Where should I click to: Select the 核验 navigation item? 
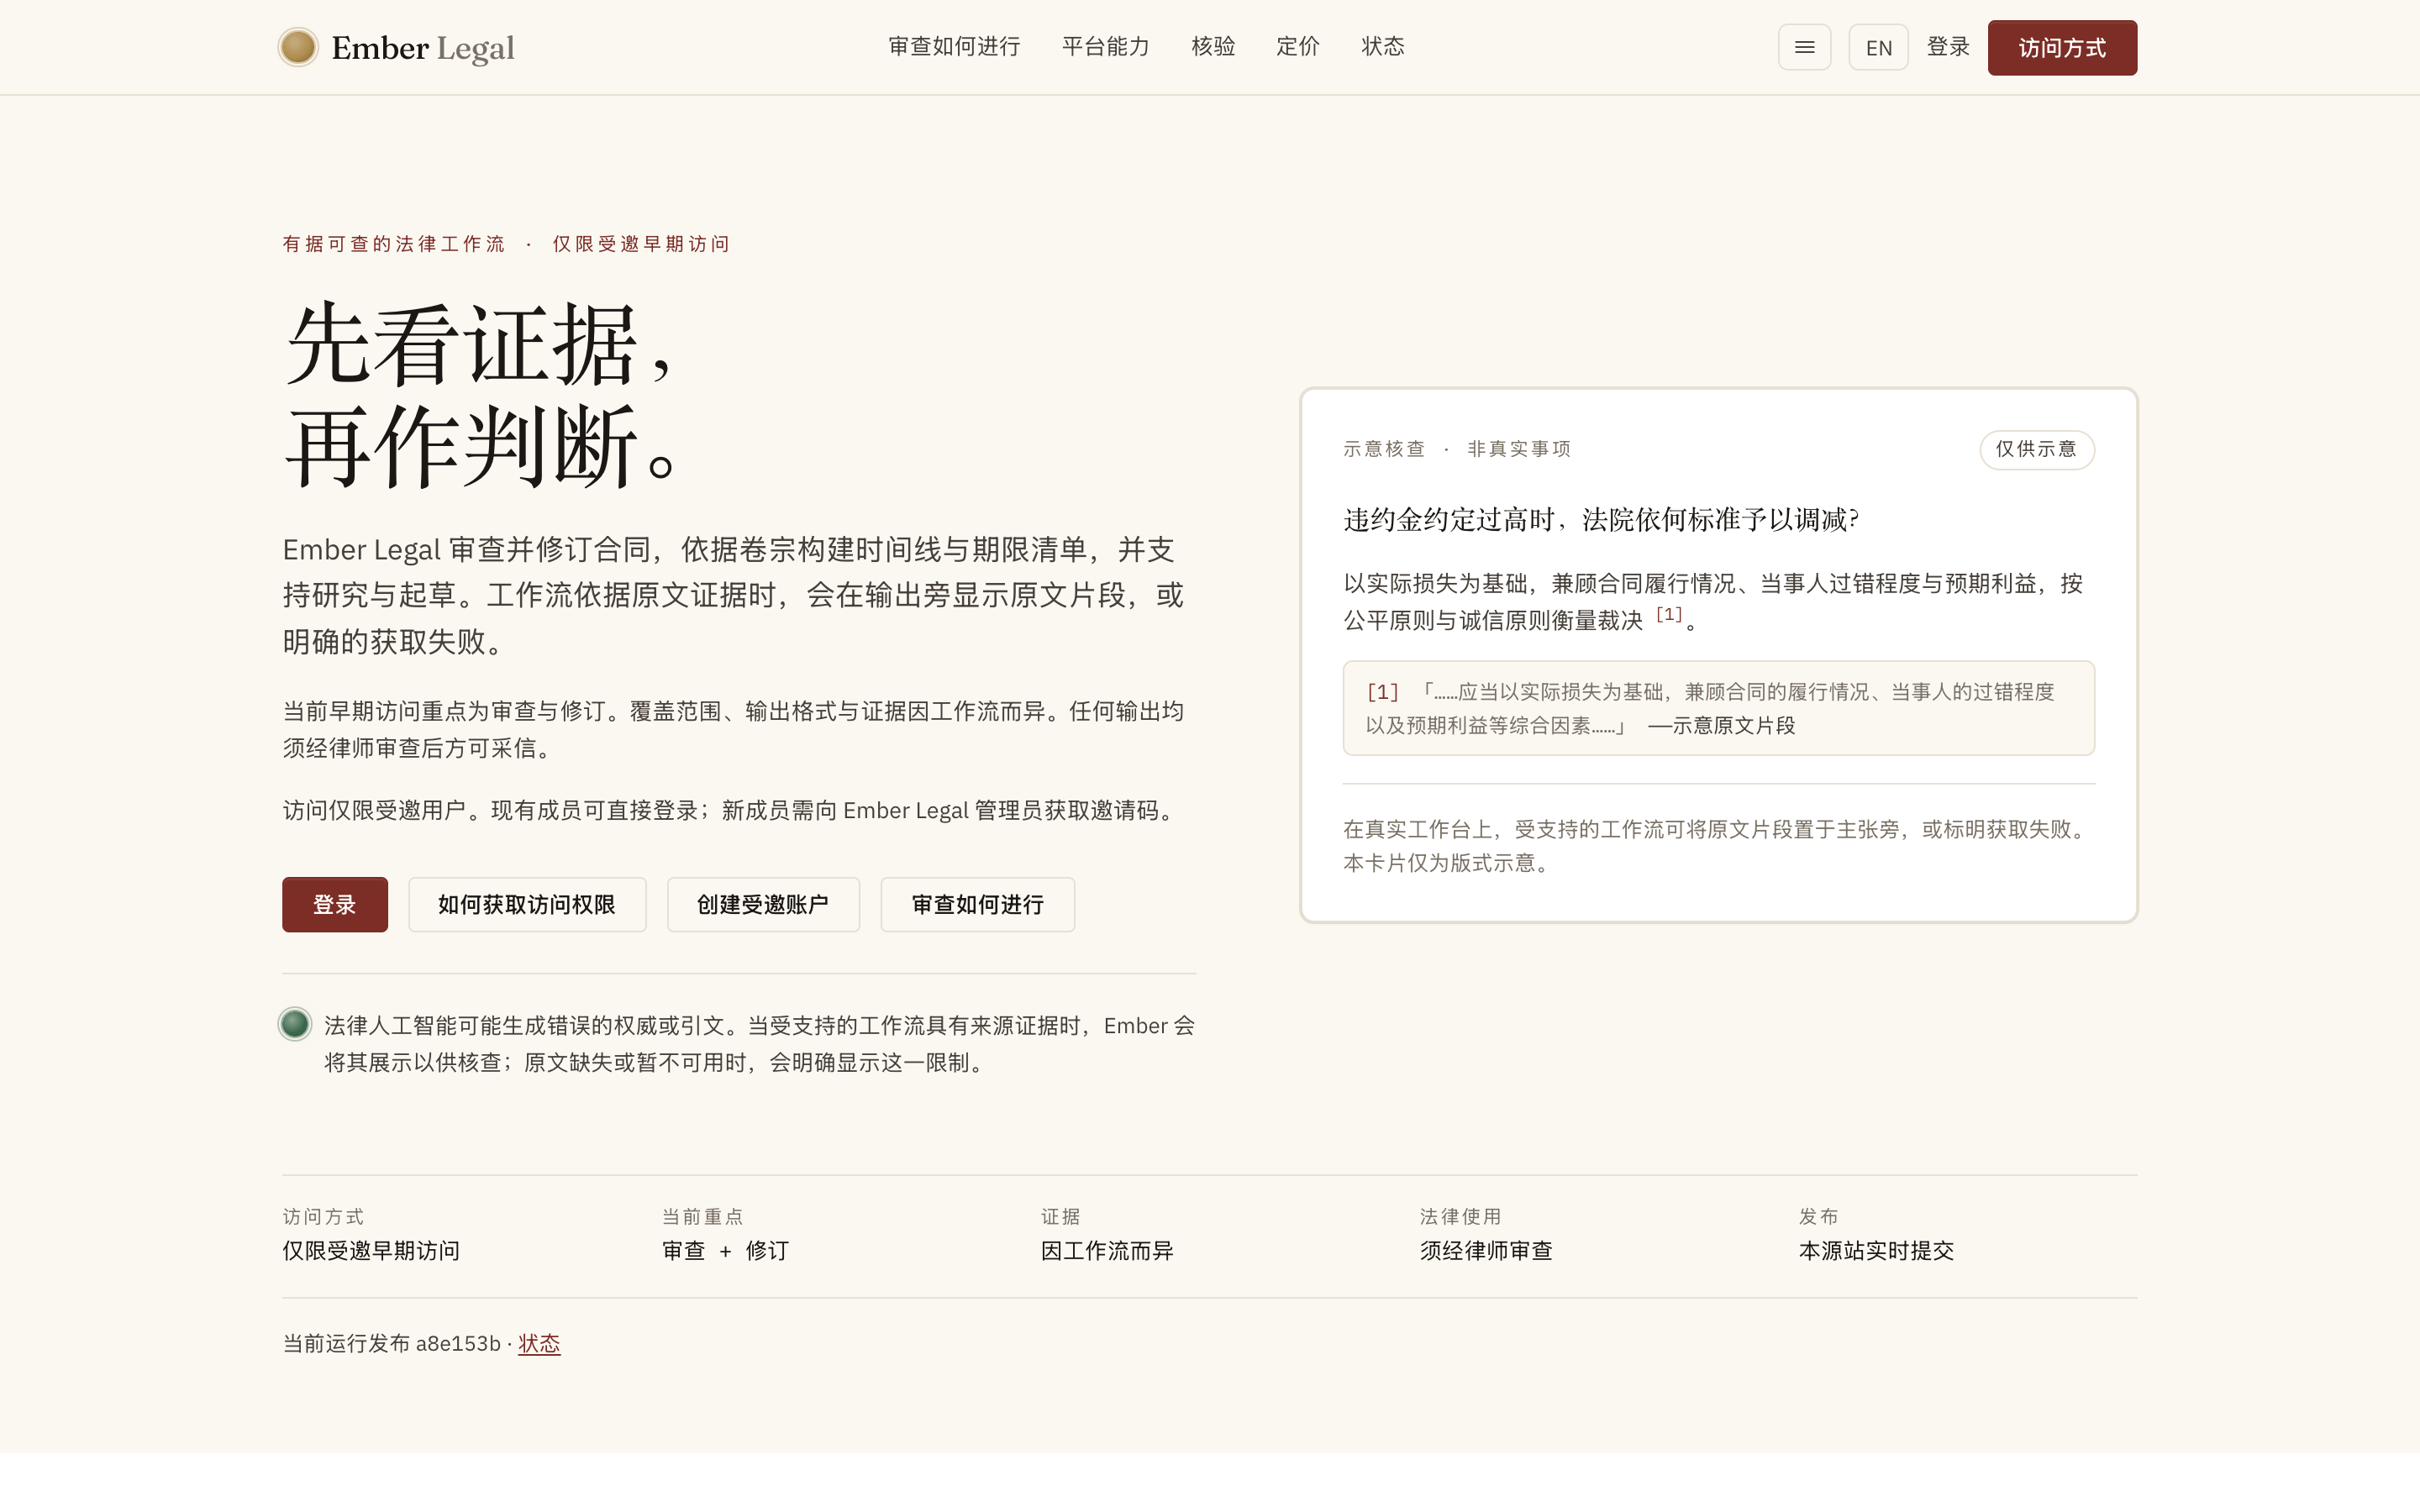click(1213, 46)
